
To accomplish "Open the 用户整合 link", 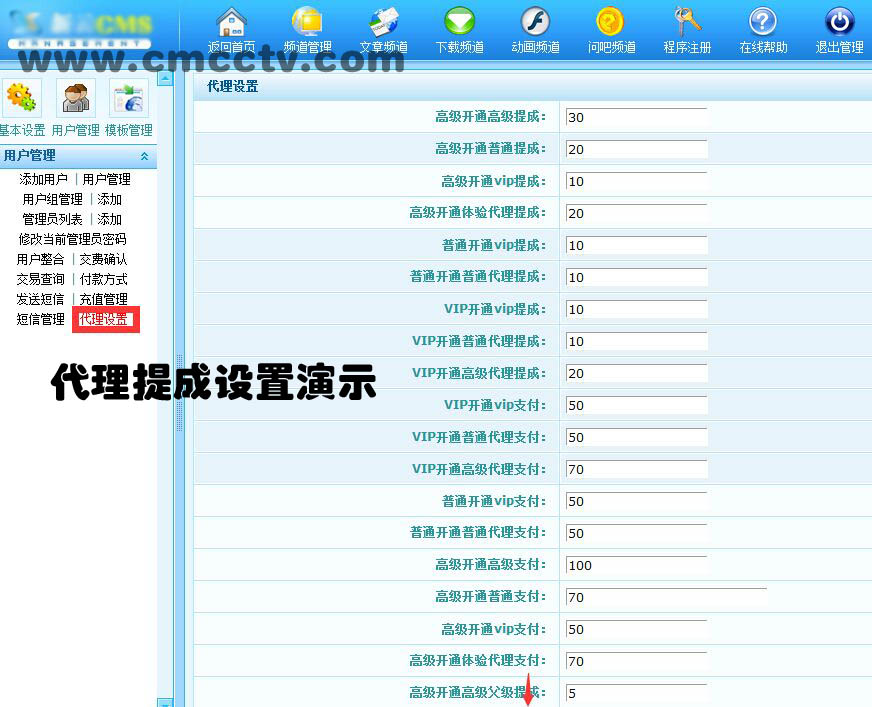I will pos(40,259).
